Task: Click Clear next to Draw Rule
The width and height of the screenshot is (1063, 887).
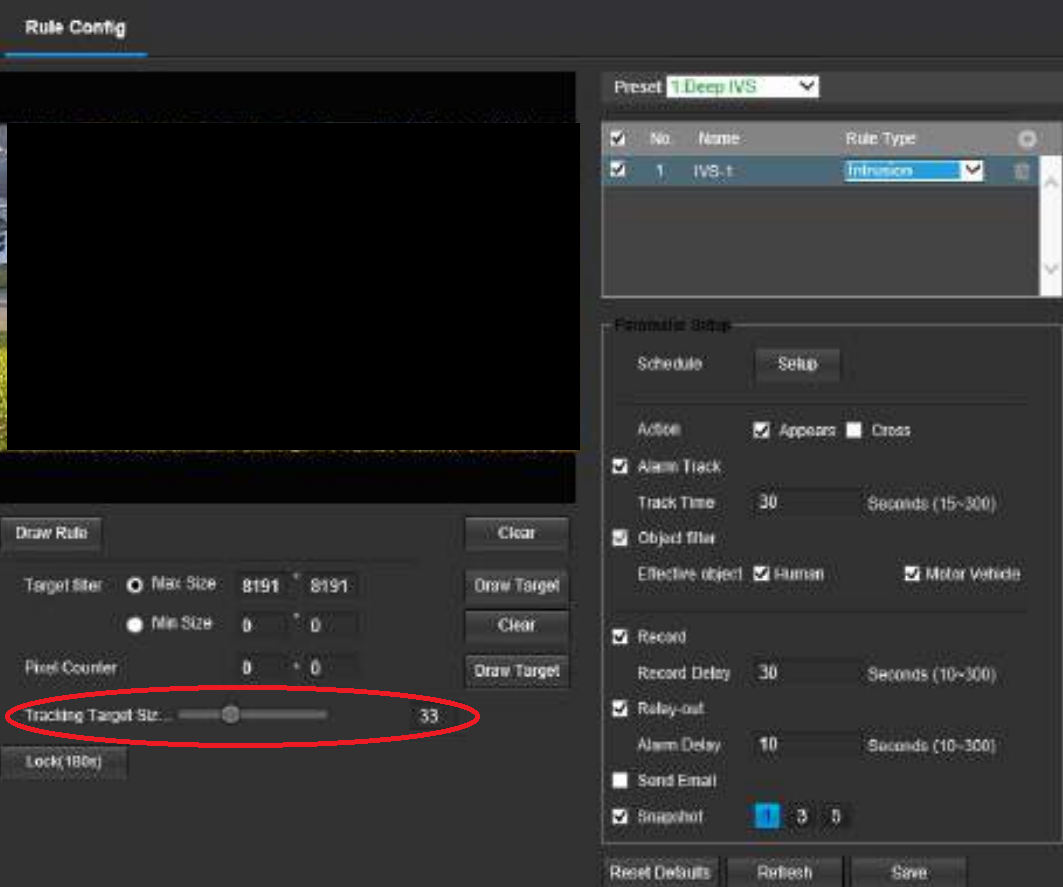Action: (517, 534)
